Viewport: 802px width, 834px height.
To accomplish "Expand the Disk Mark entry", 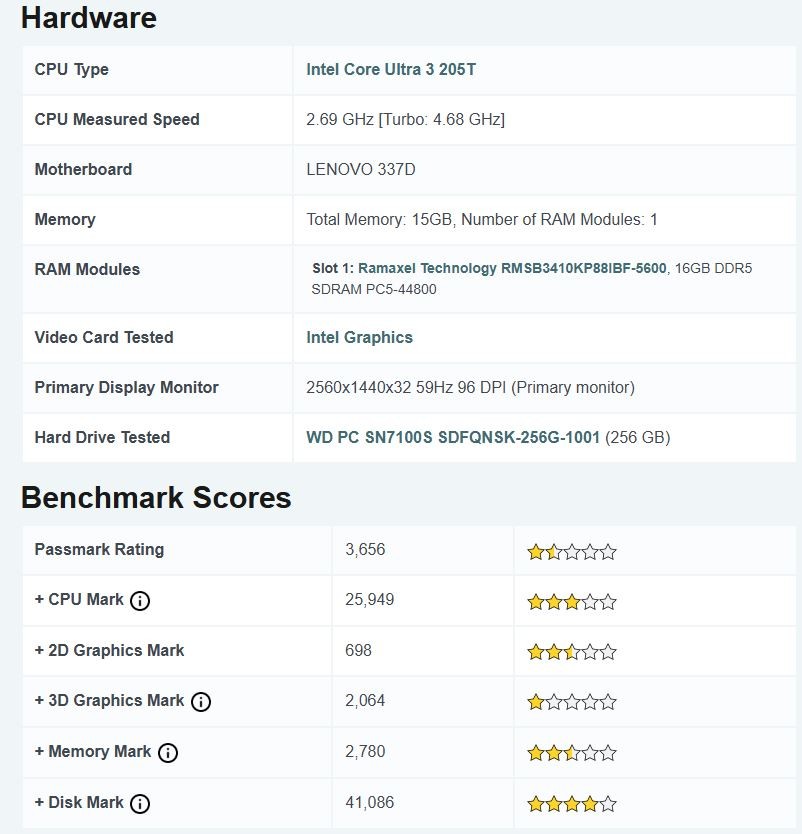I will tap(39, 803).
